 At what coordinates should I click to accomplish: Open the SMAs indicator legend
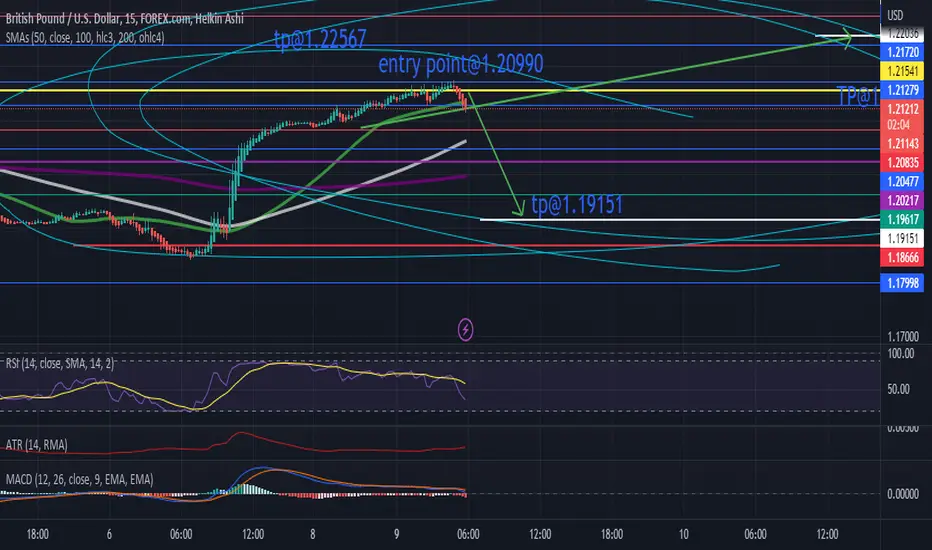click(x=85, y=38)
